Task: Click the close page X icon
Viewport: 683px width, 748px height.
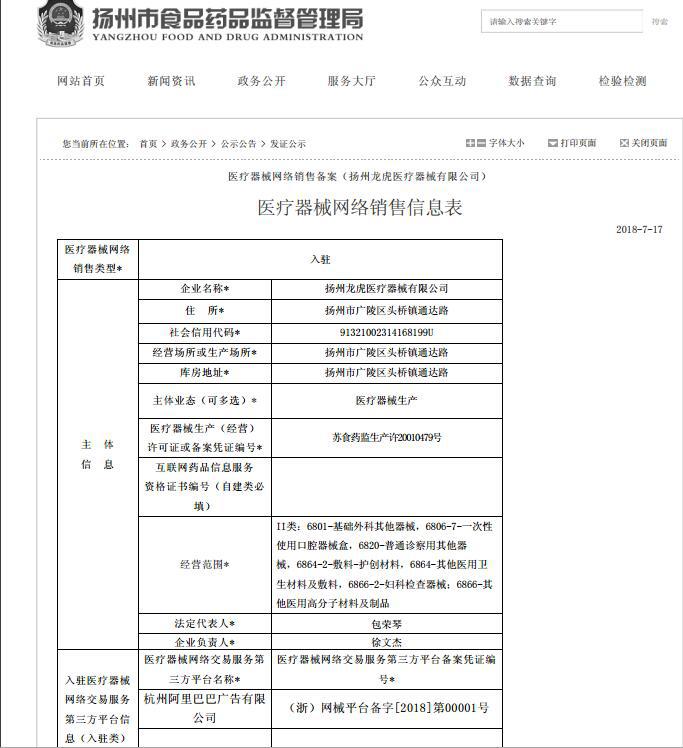Action: pyautogui.click(x=624, y=143)
